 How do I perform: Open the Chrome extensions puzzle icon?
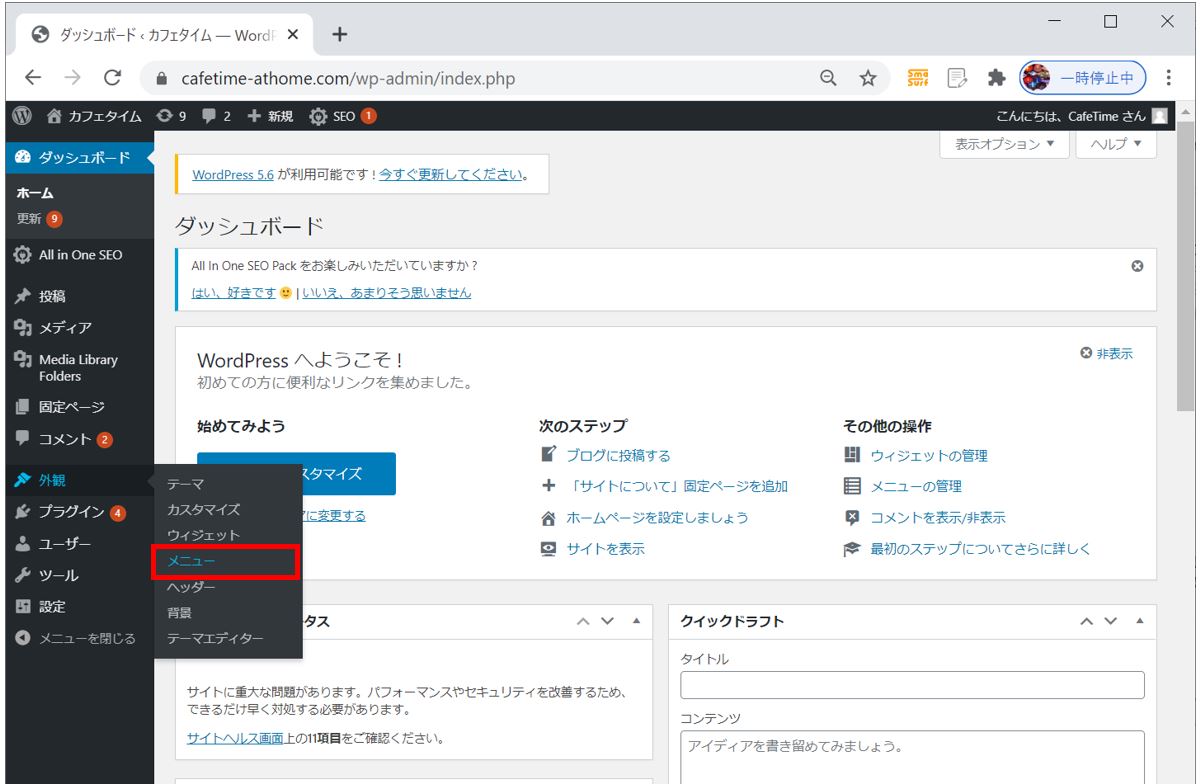(x=995, y=78)
